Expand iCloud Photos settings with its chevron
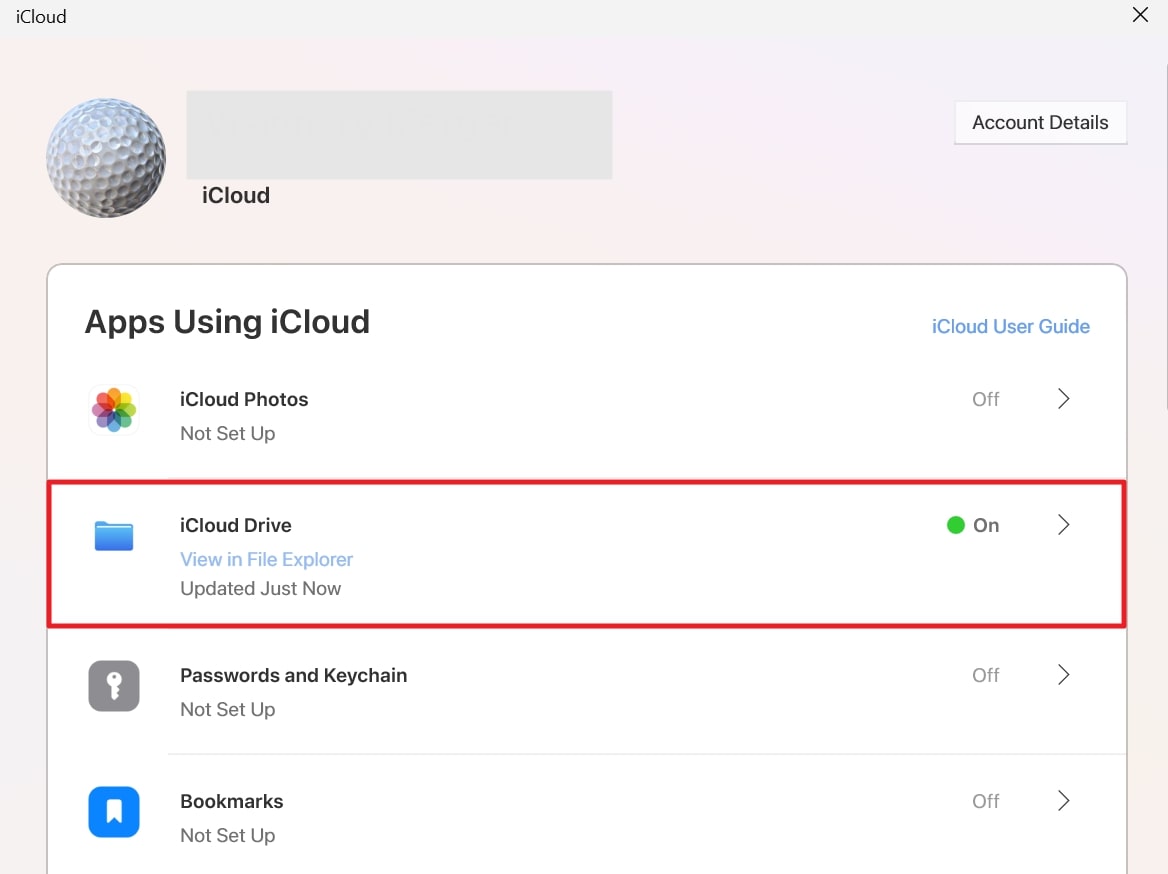The height and width of the screenshot is (874, 1168). click(x=1063, y=399)
